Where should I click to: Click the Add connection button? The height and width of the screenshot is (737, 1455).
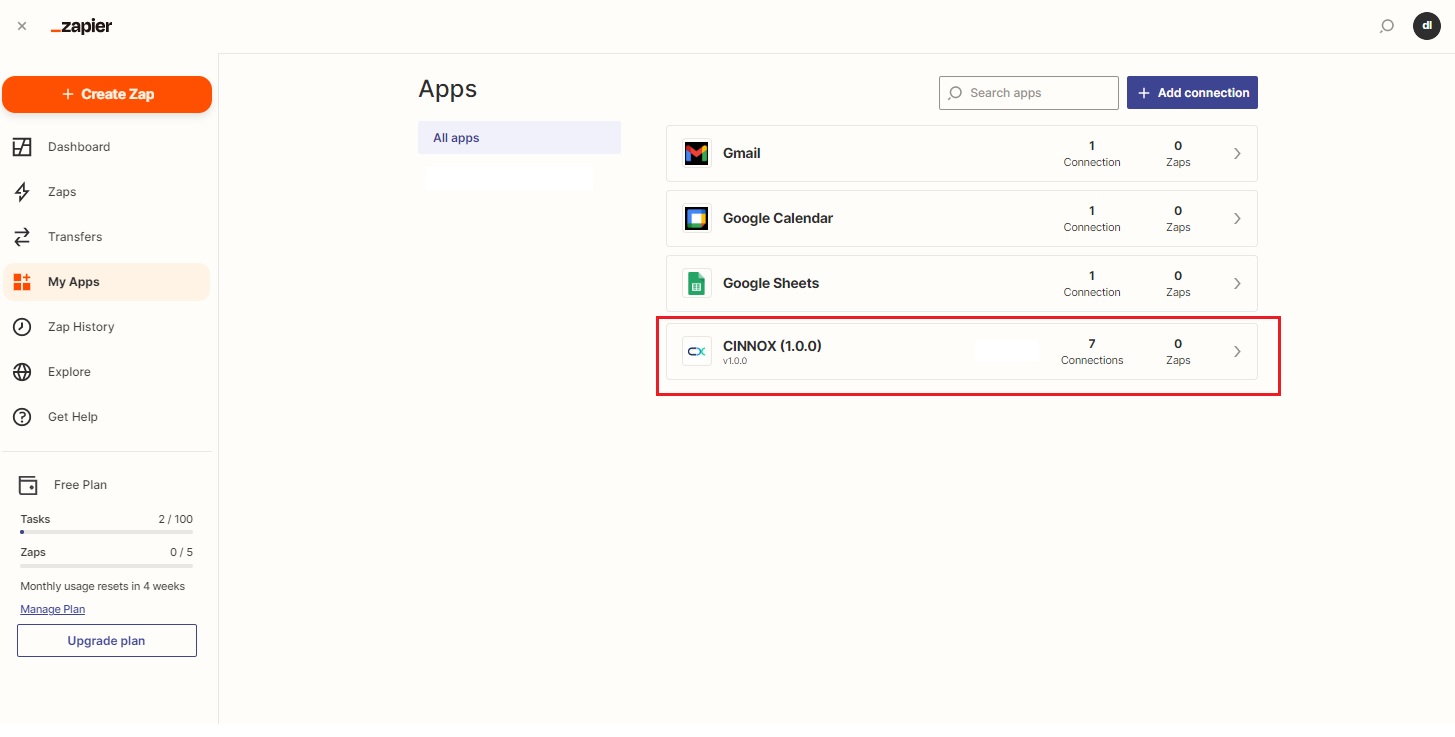pyautogui.click(x=1192, y=93)
